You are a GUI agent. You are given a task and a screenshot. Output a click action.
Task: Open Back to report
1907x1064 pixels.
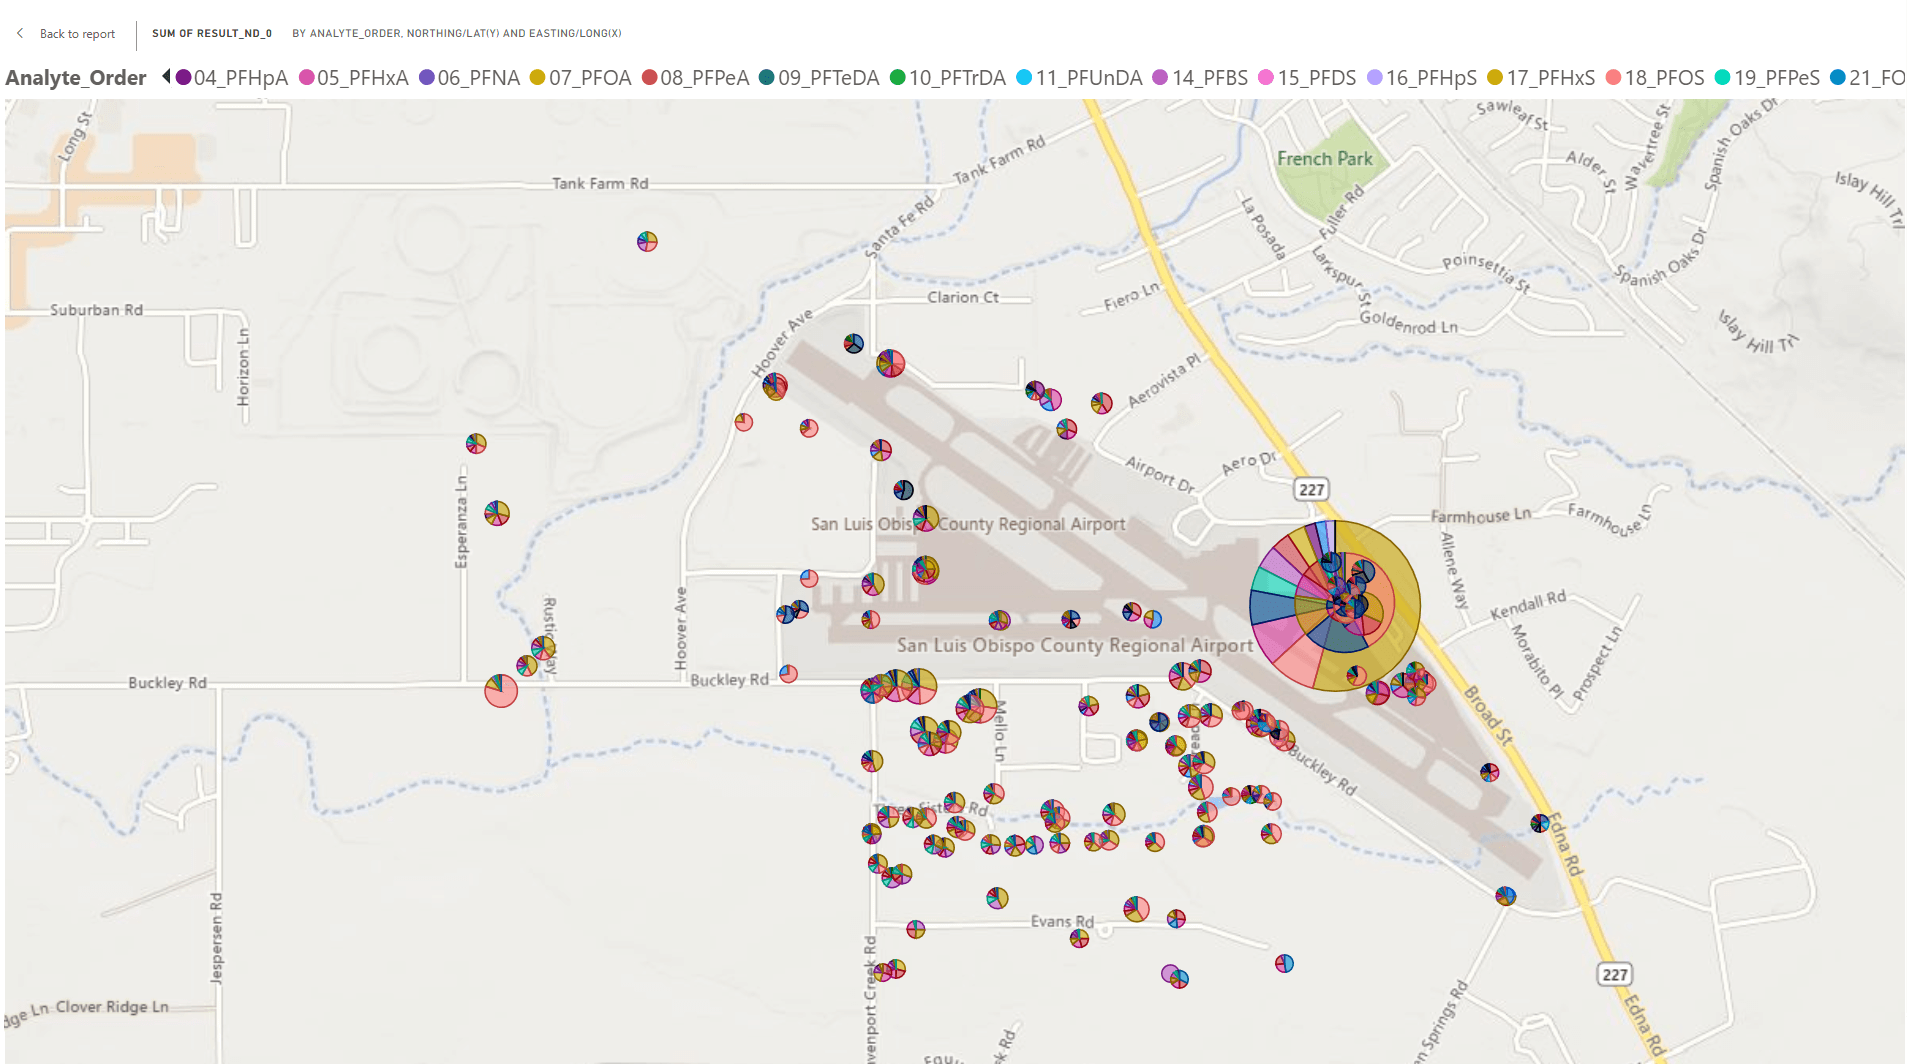click(x=75, y=33)
